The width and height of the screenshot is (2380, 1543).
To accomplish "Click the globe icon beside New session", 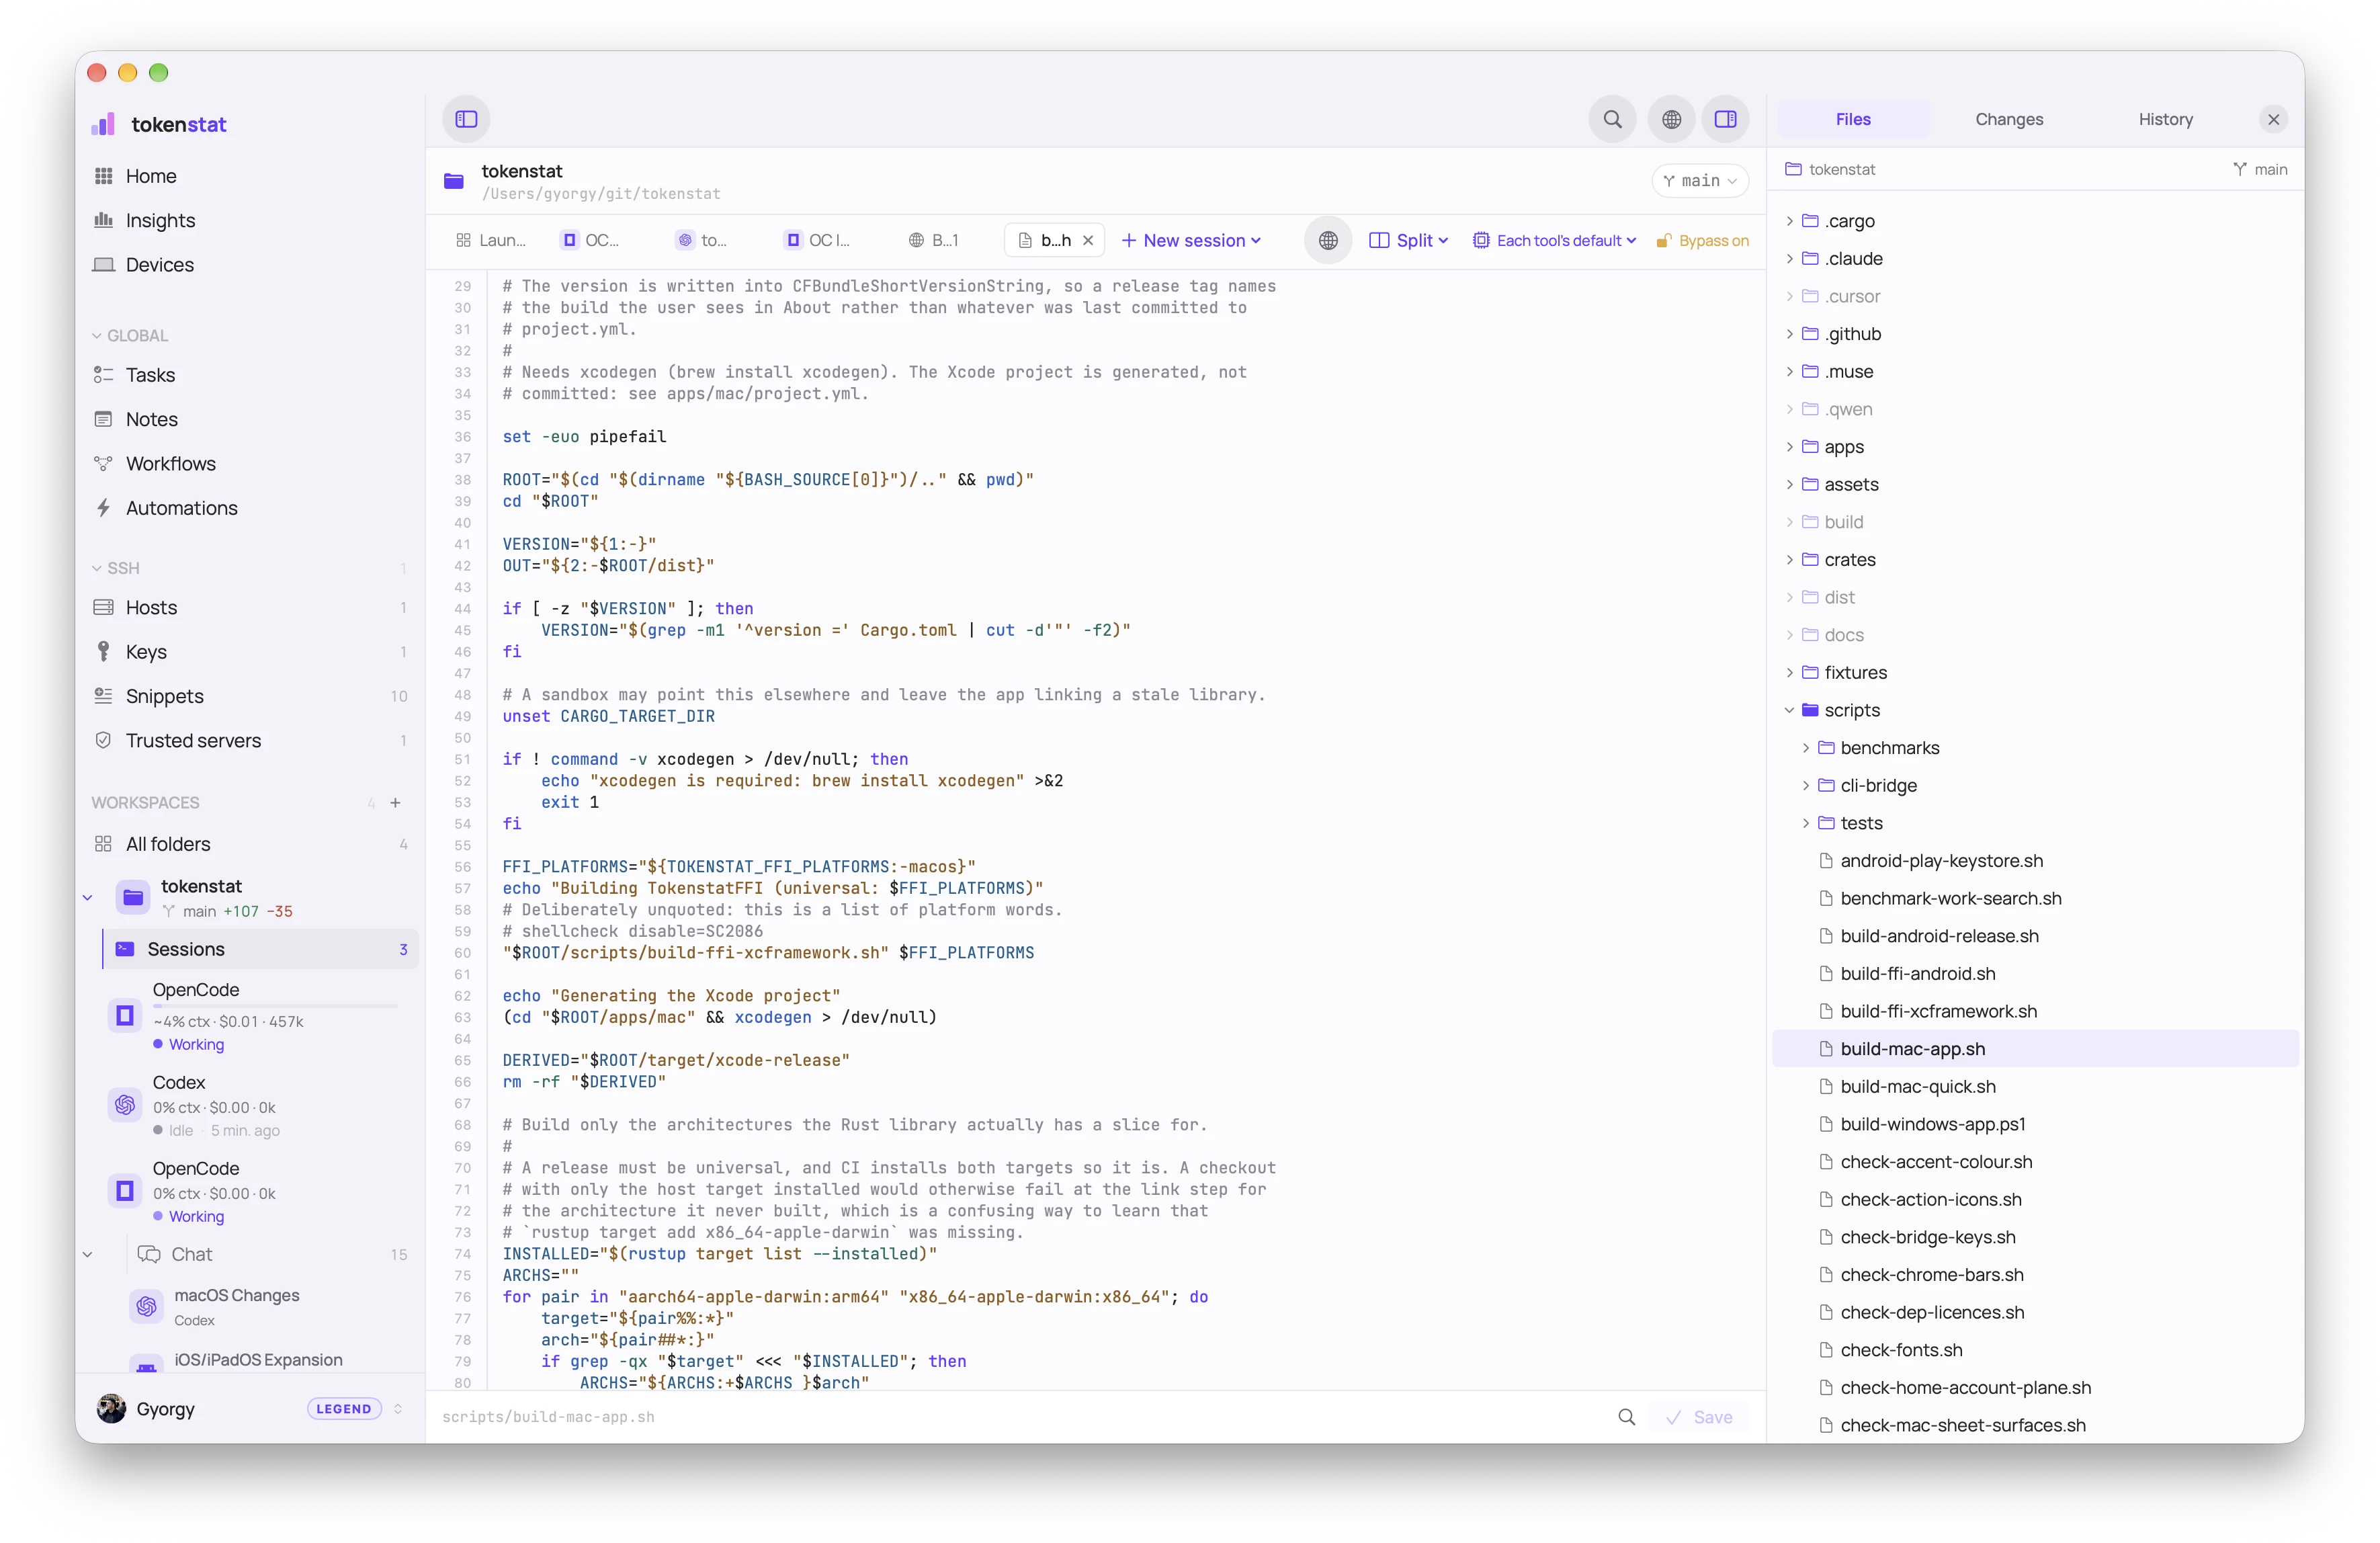I will click(x=1327, y=240).
